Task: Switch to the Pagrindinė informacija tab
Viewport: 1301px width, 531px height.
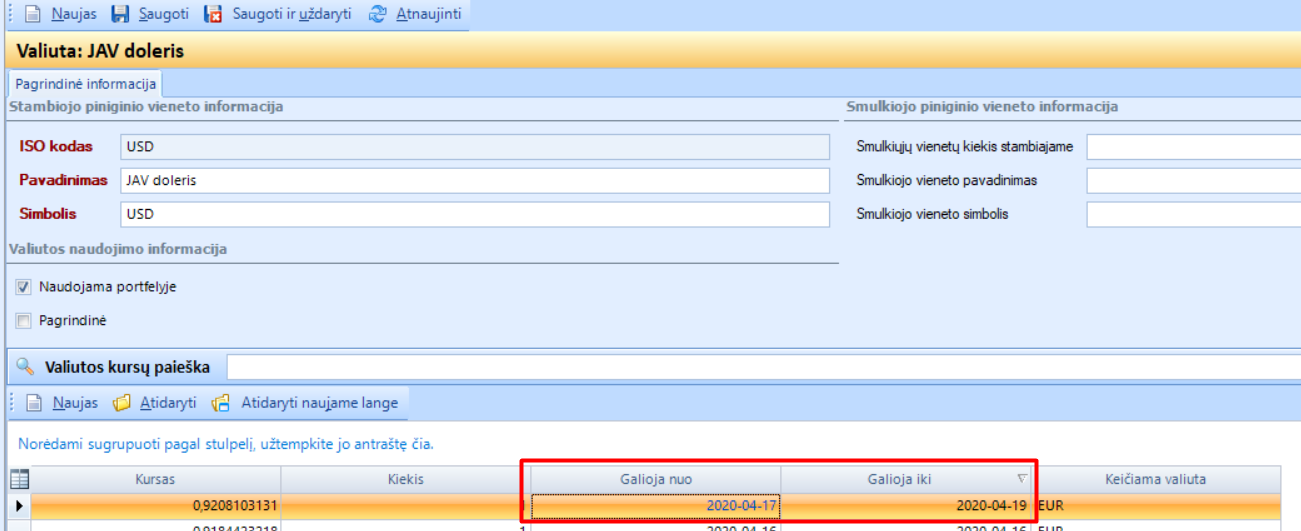Action: click(85, 84)
